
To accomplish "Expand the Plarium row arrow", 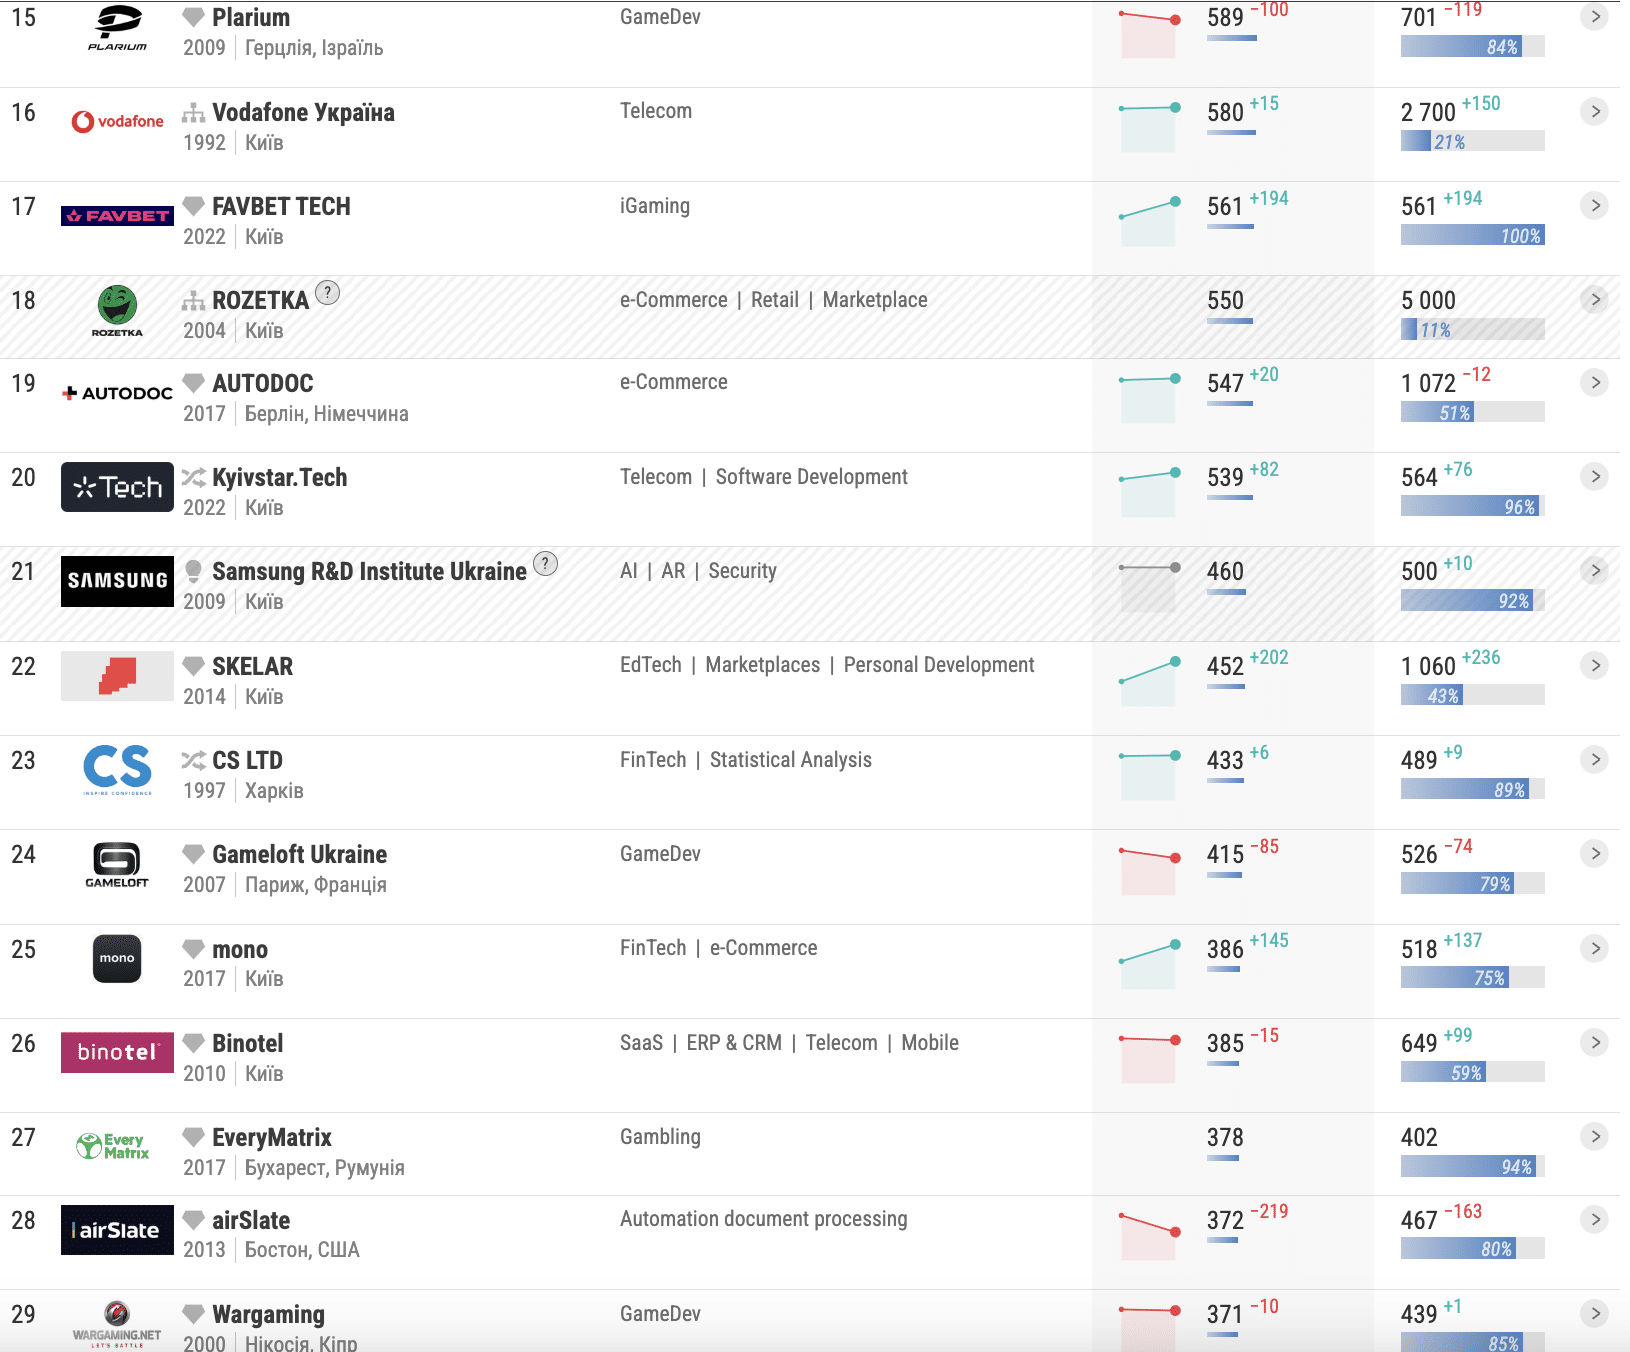I will point(1595,17).
